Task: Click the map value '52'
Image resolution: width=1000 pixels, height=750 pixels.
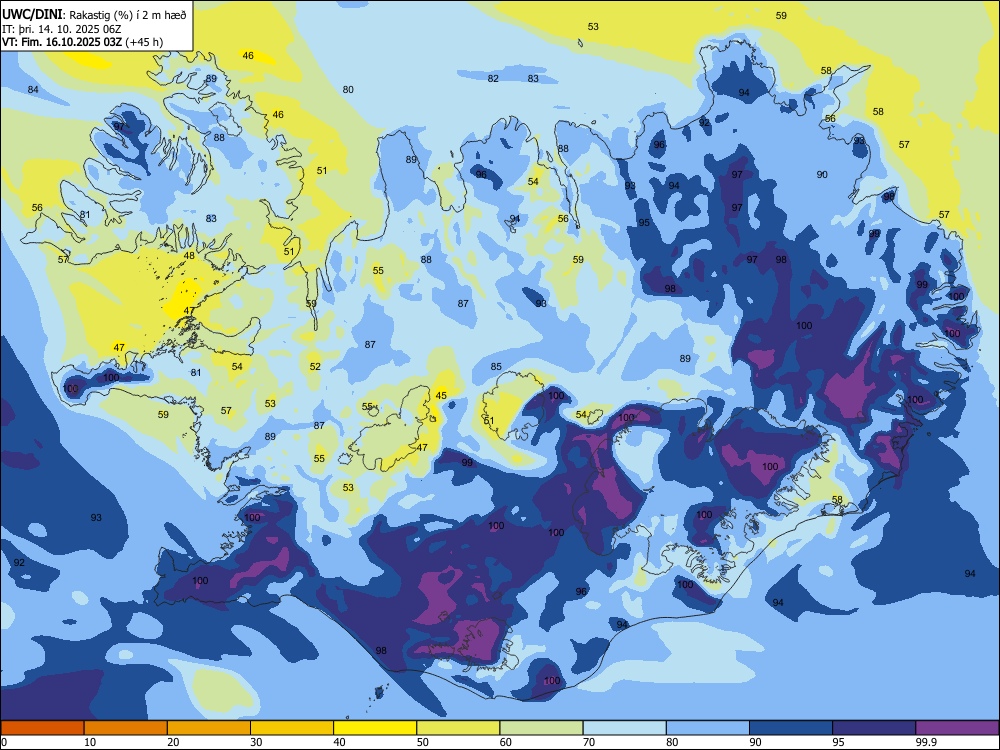Action: (315, 367)
